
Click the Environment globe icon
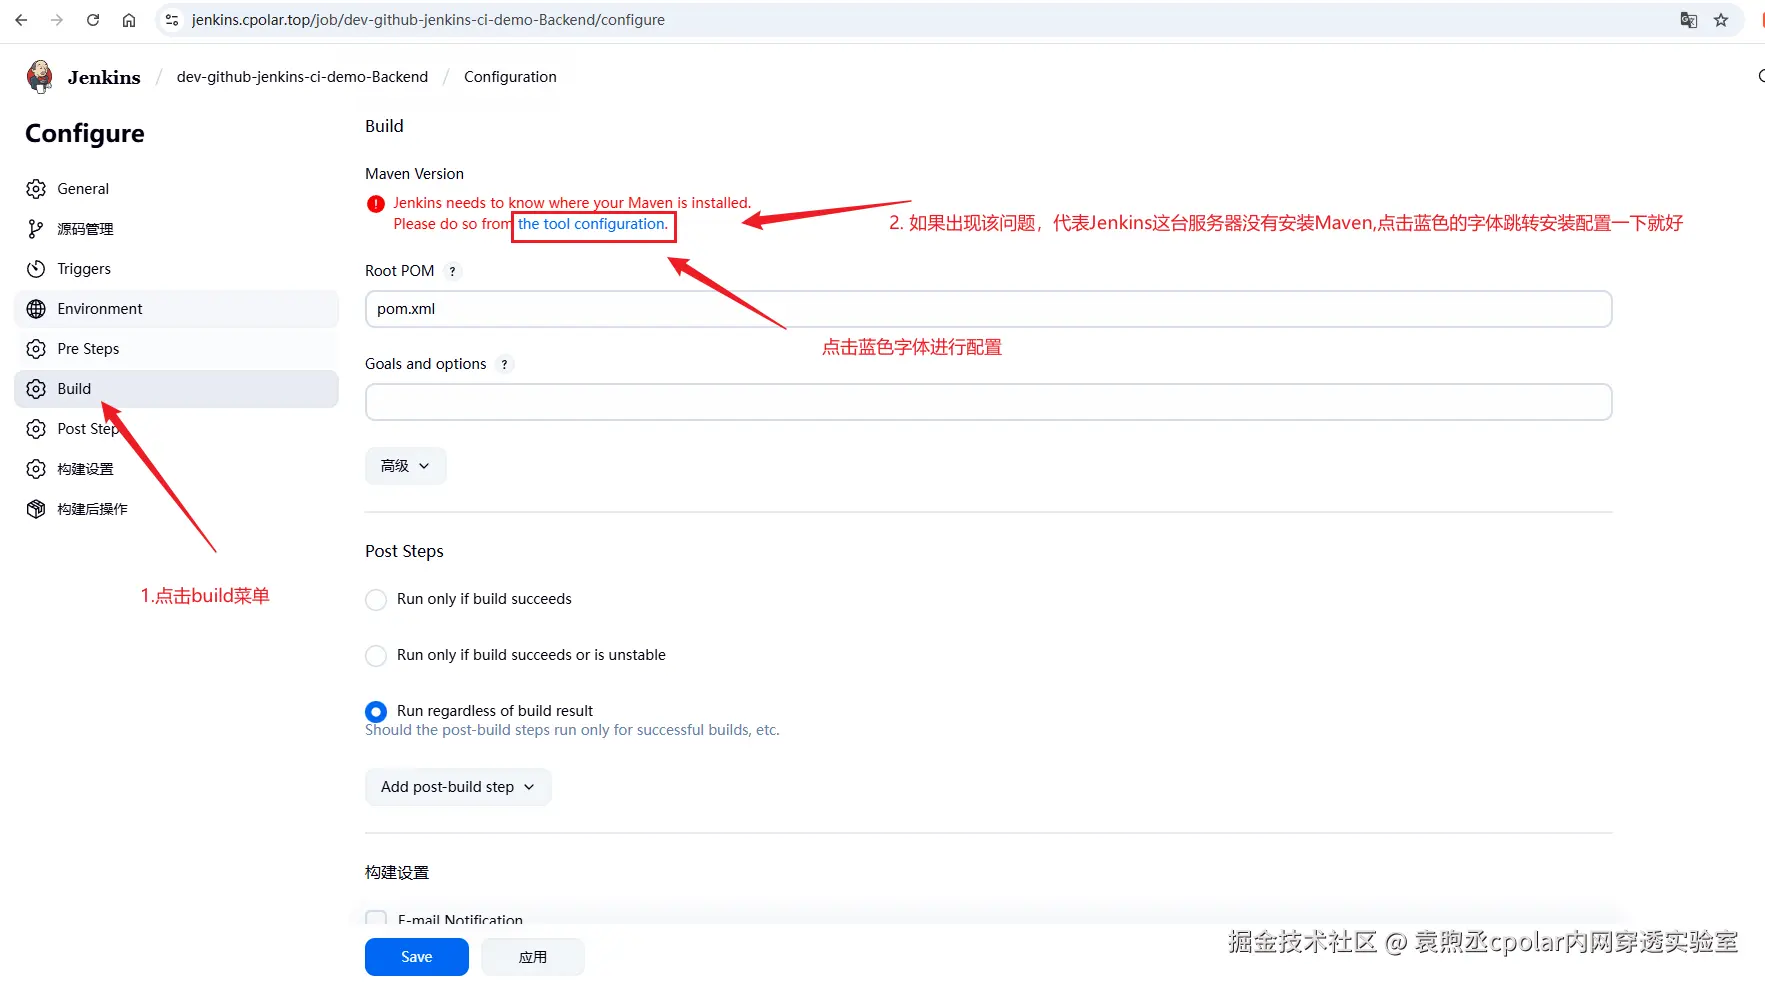[36, 309]
